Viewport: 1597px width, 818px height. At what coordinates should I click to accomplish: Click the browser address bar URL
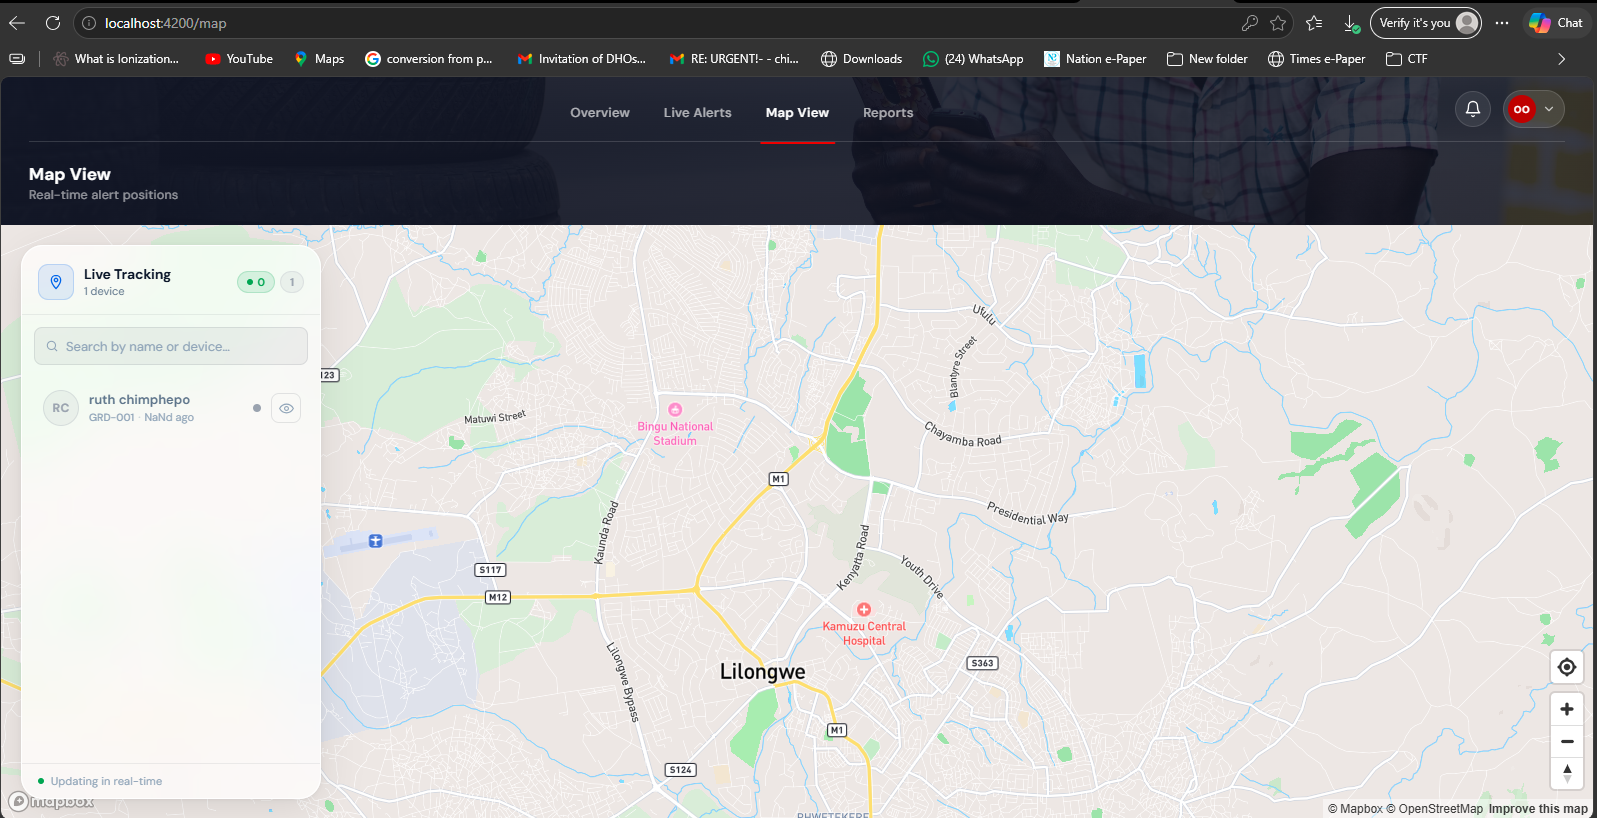tap(166, 23)
